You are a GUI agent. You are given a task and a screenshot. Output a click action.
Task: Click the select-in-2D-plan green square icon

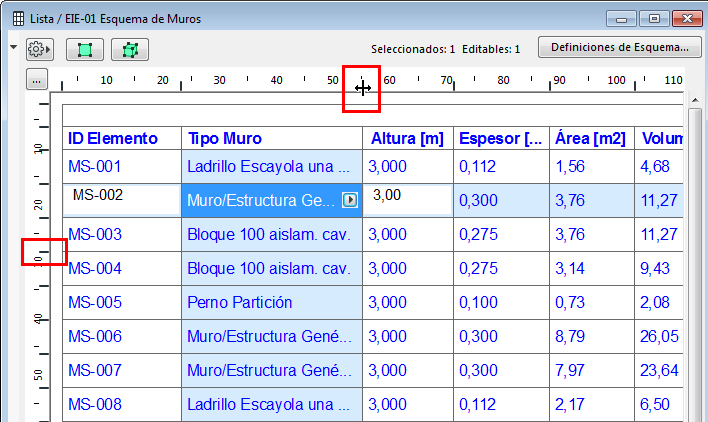point(85,49)
